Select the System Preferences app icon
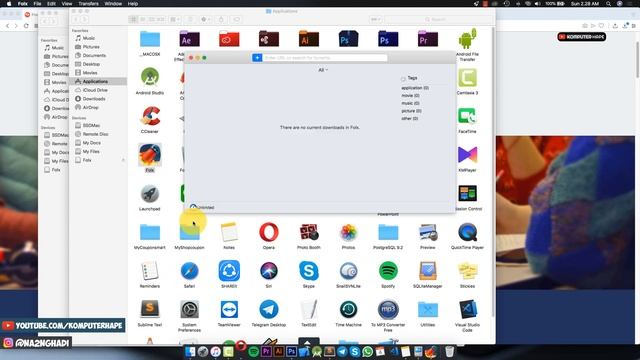640x360 pixels. click(x=189, y=309)
